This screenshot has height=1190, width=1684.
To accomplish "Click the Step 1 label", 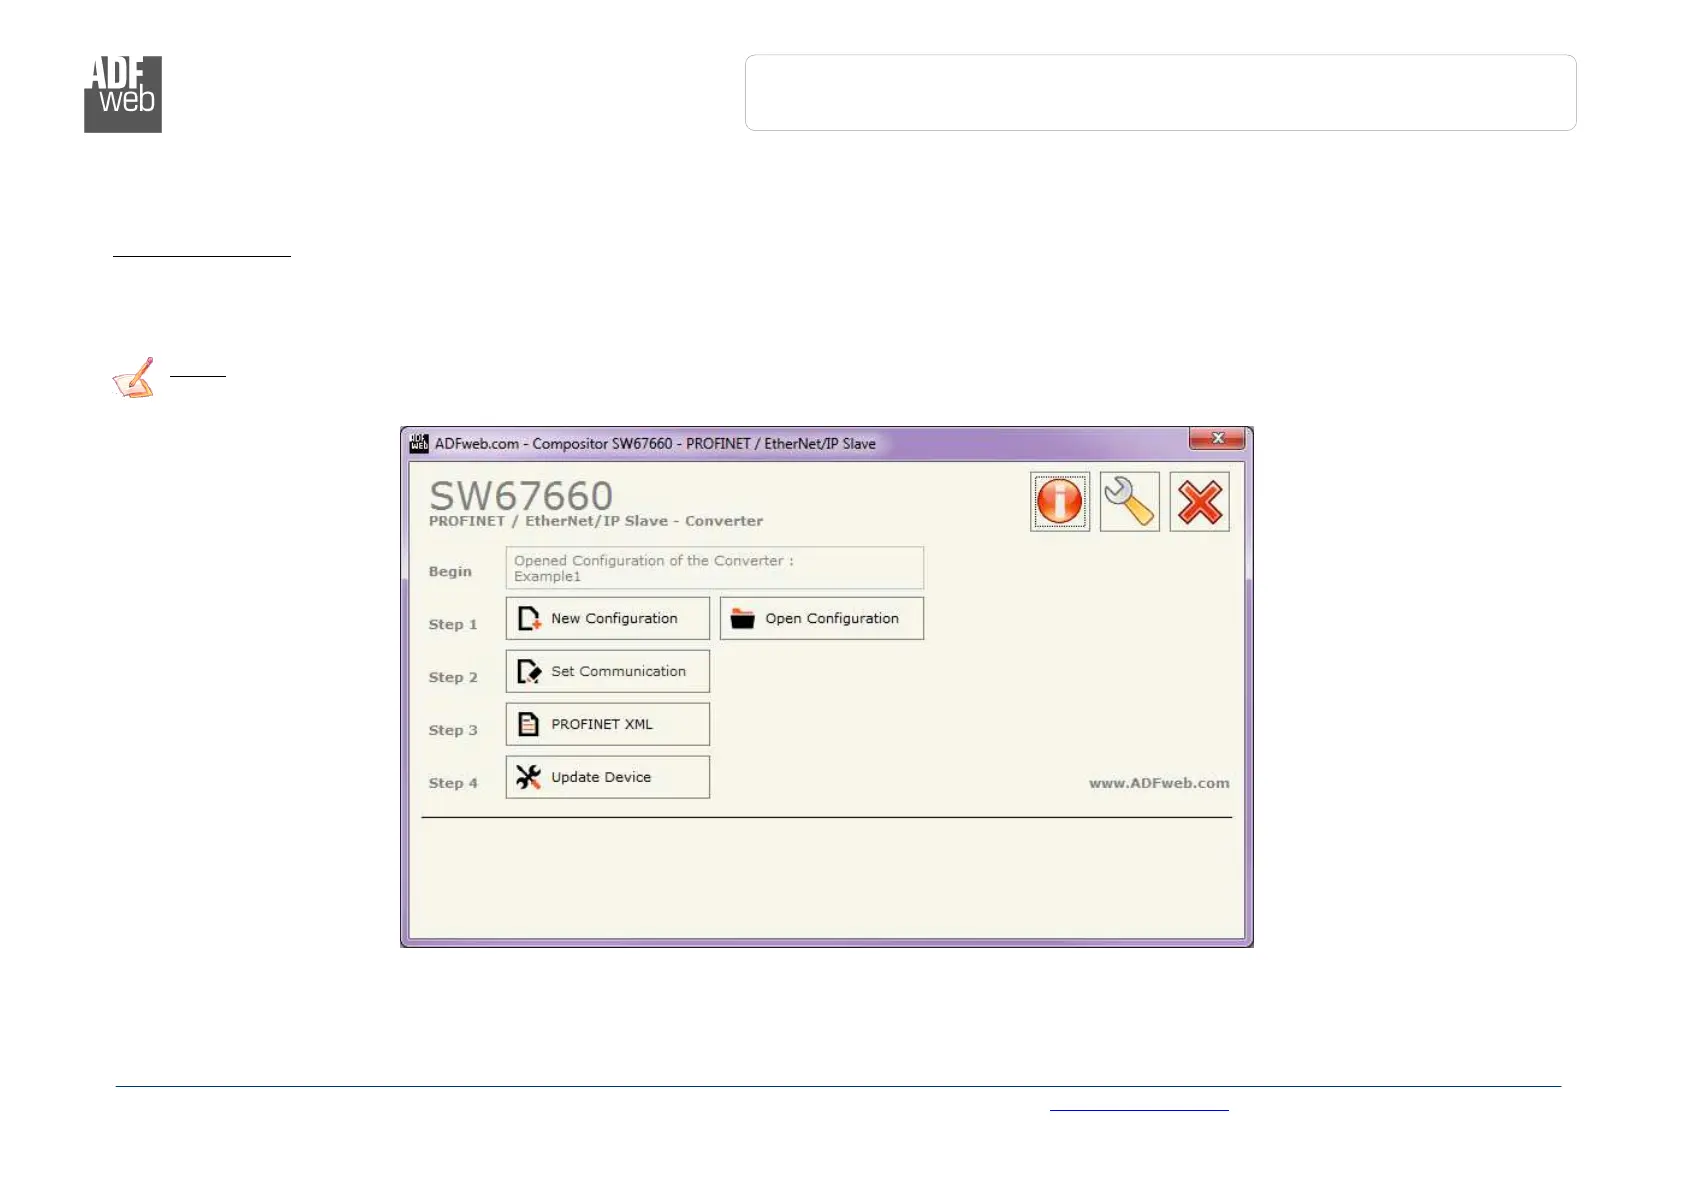I will [x=453, y=624].
